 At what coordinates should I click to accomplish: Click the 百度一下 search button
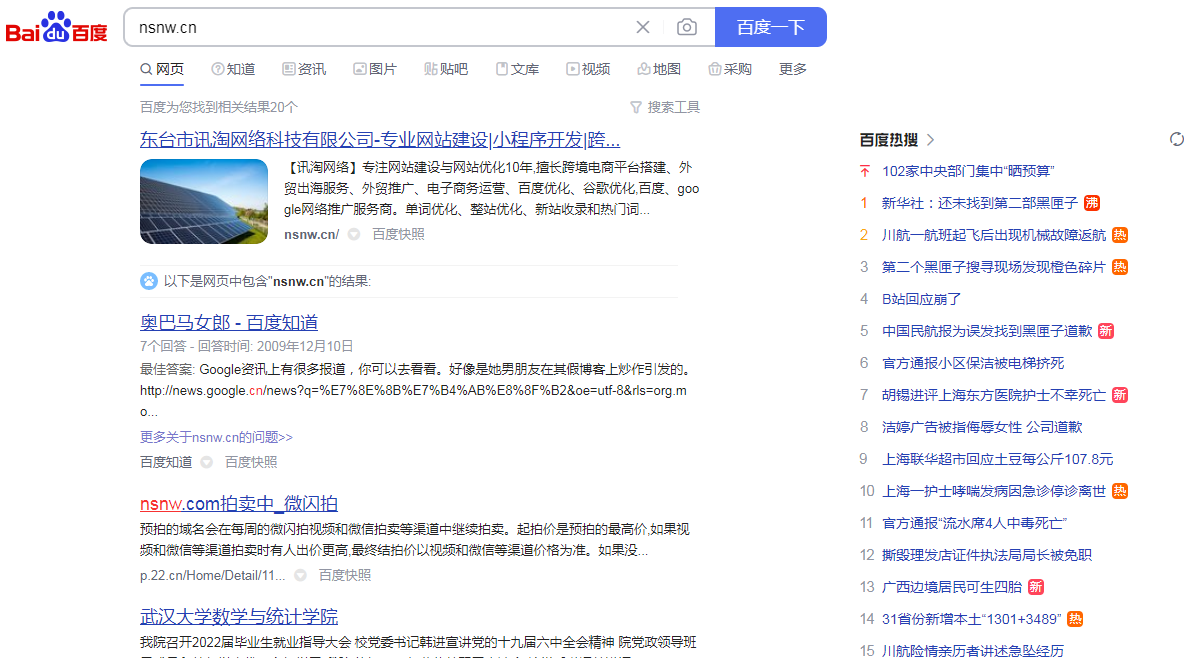770,27
